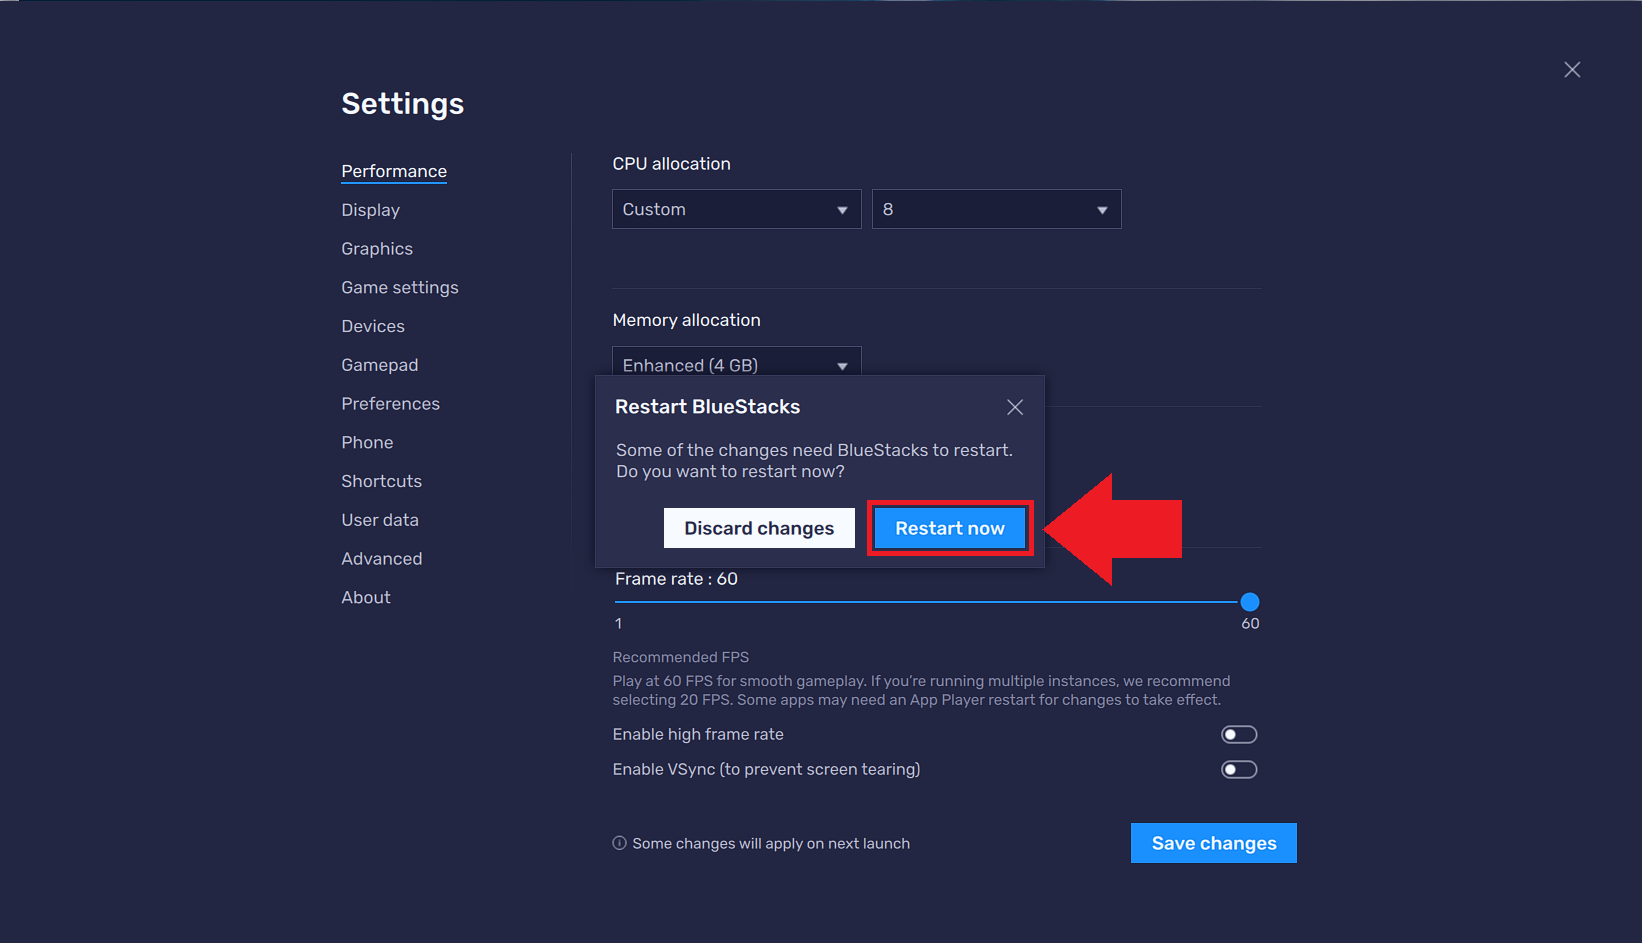The image size is (1642, 943).
Task: Toggle Enable high frame rate switch
Action: [1239, 735]
